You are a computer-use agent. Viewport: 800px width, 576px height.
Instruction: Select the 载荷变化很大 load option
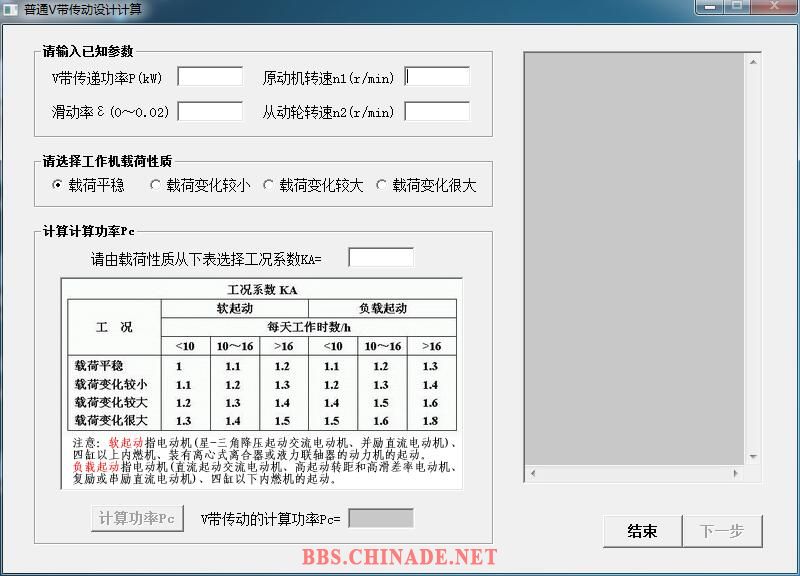[x=382, y=185]
